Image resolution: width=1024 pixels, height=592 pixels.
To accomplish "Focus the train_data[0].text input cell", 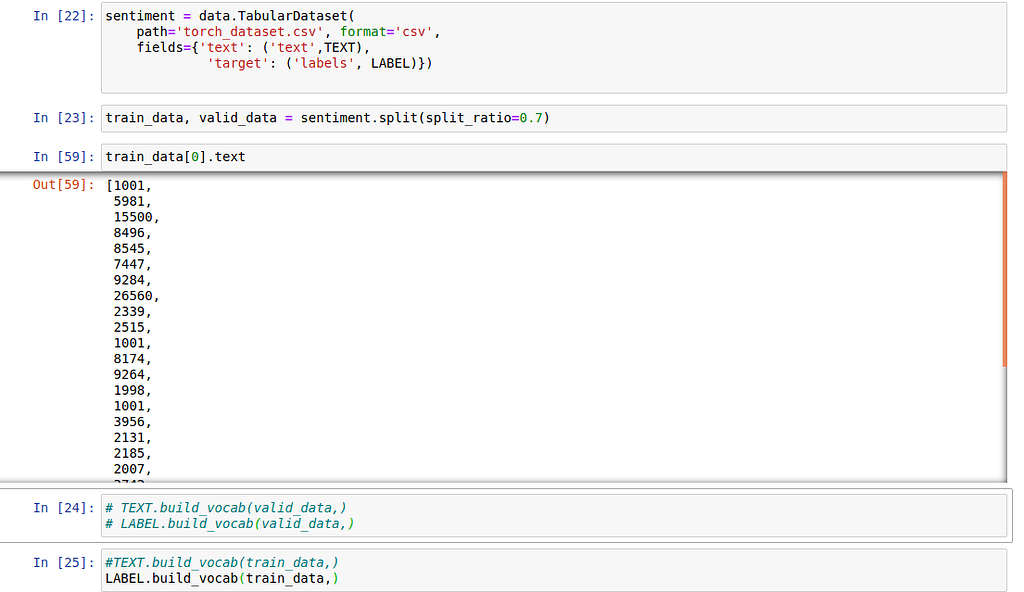I will click(x=600, y=157).
